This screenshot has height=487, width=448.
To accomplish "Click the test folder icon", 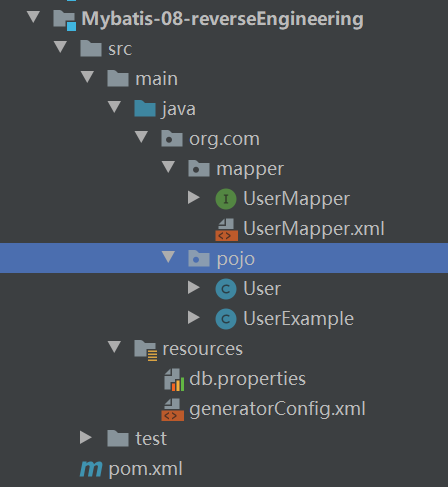I will tap(118, 438).
